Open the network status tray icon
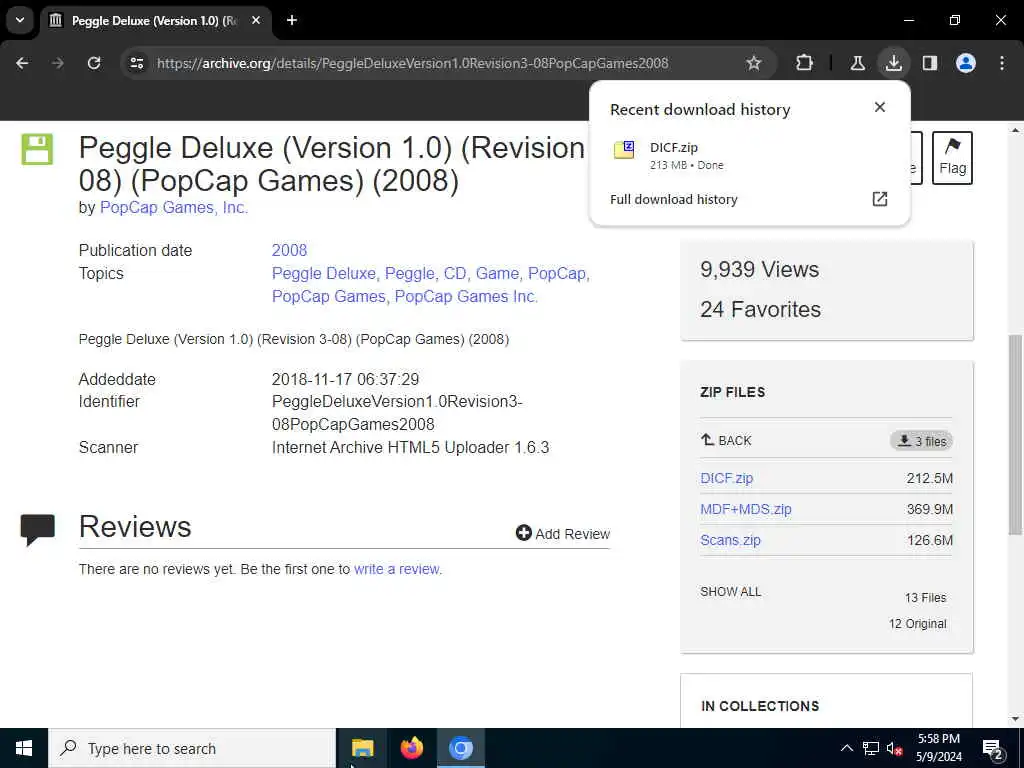1024x768 pixels. [871, 748]
